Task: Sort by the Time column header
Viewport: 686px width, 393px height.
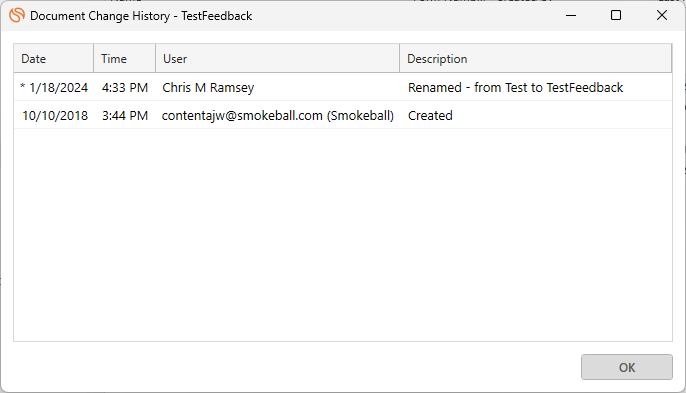Action: [x=125, y=59]
